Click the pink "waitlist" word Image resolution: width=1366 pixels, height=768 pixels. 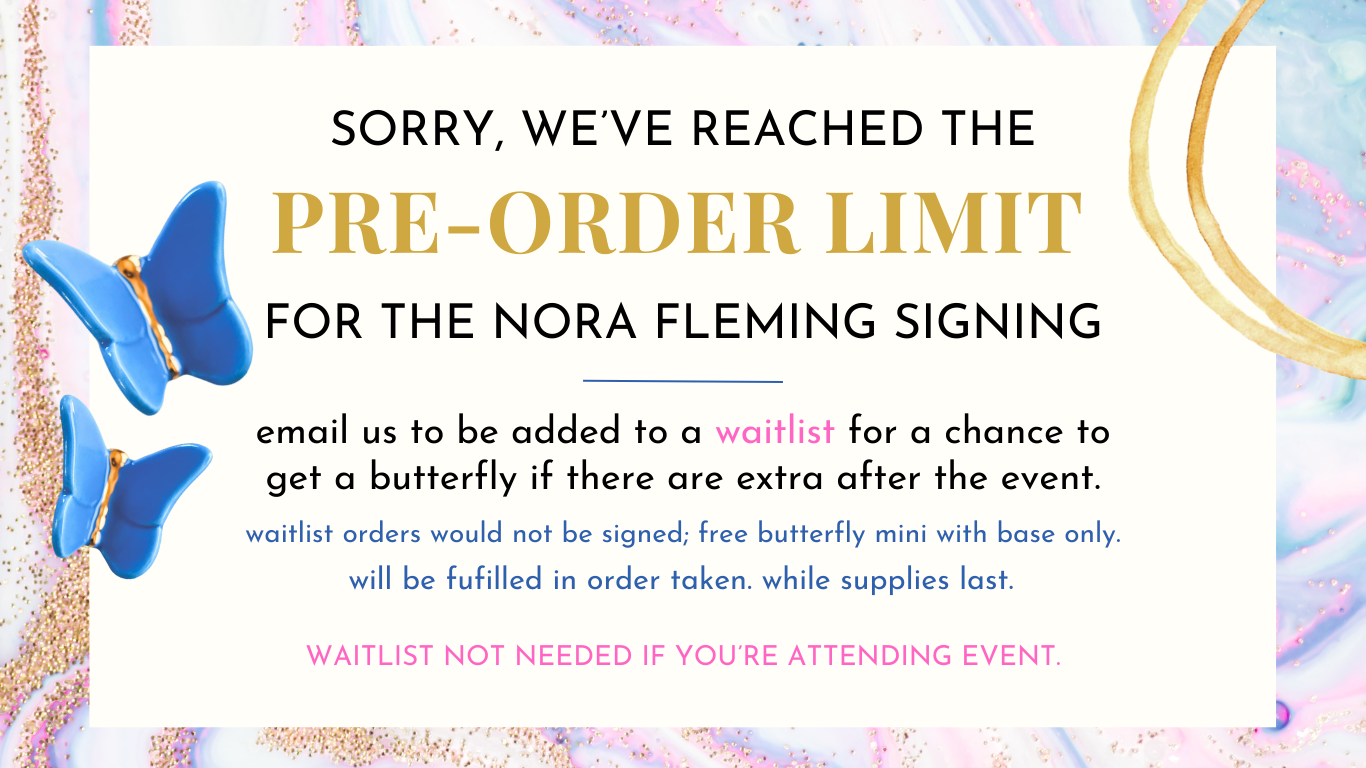[x=775, y=433]
